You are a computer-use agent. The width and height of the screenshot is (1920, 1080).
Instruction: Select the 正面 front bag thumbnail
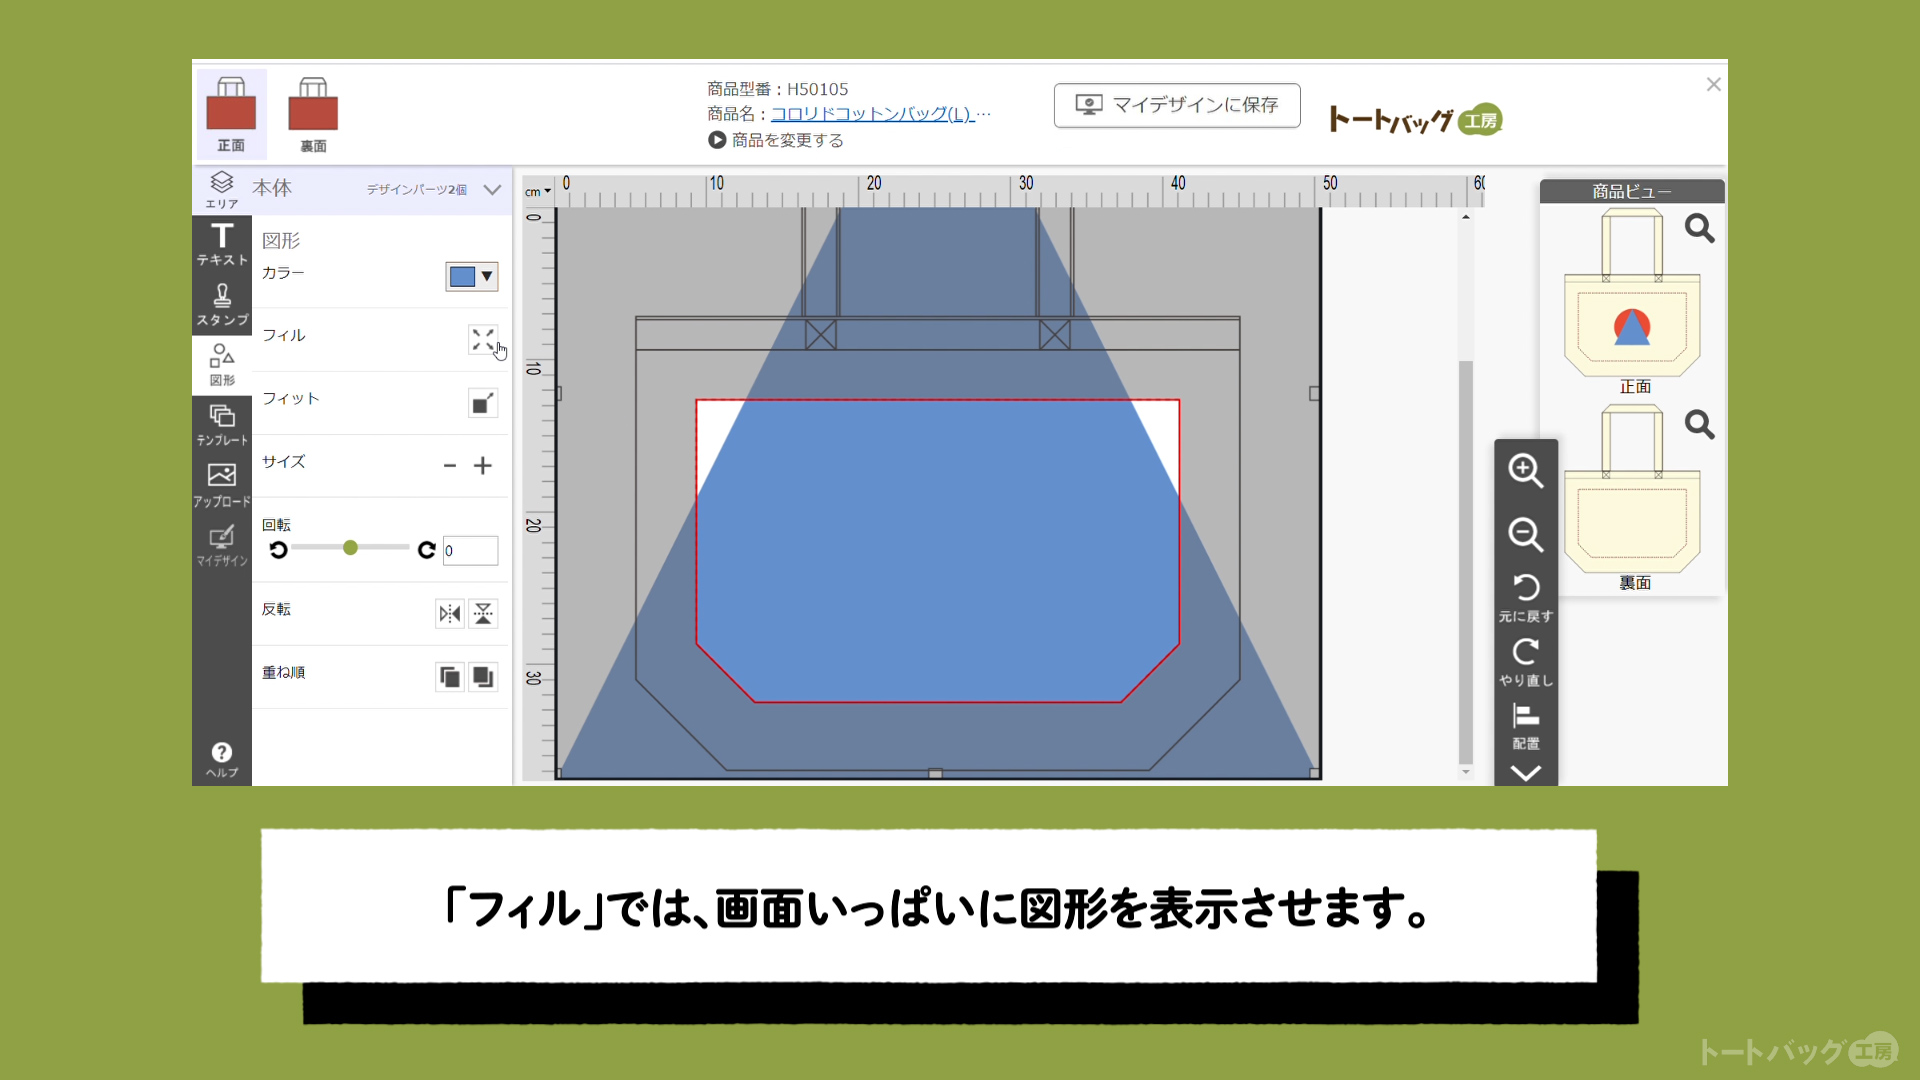231,114
